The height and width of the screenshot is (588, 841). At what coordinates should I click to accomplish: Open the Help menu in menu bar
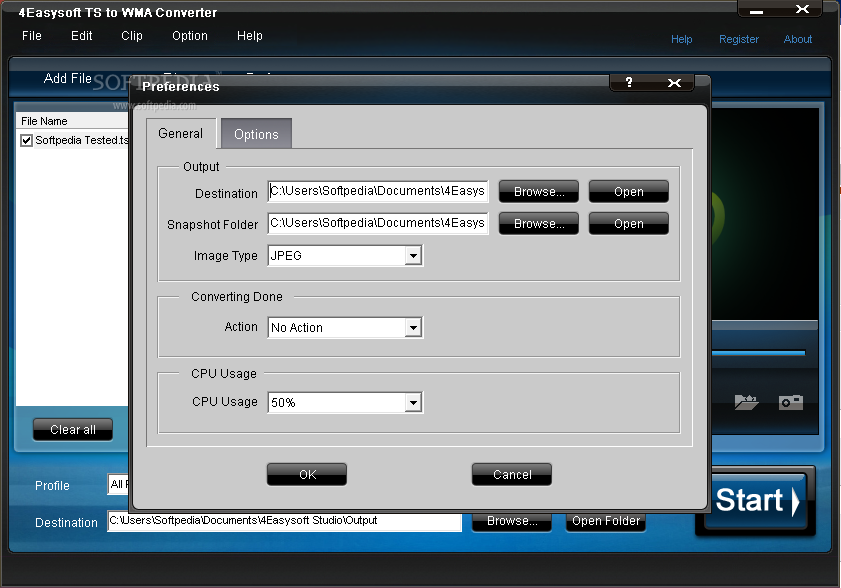click(x=250, y=36)
